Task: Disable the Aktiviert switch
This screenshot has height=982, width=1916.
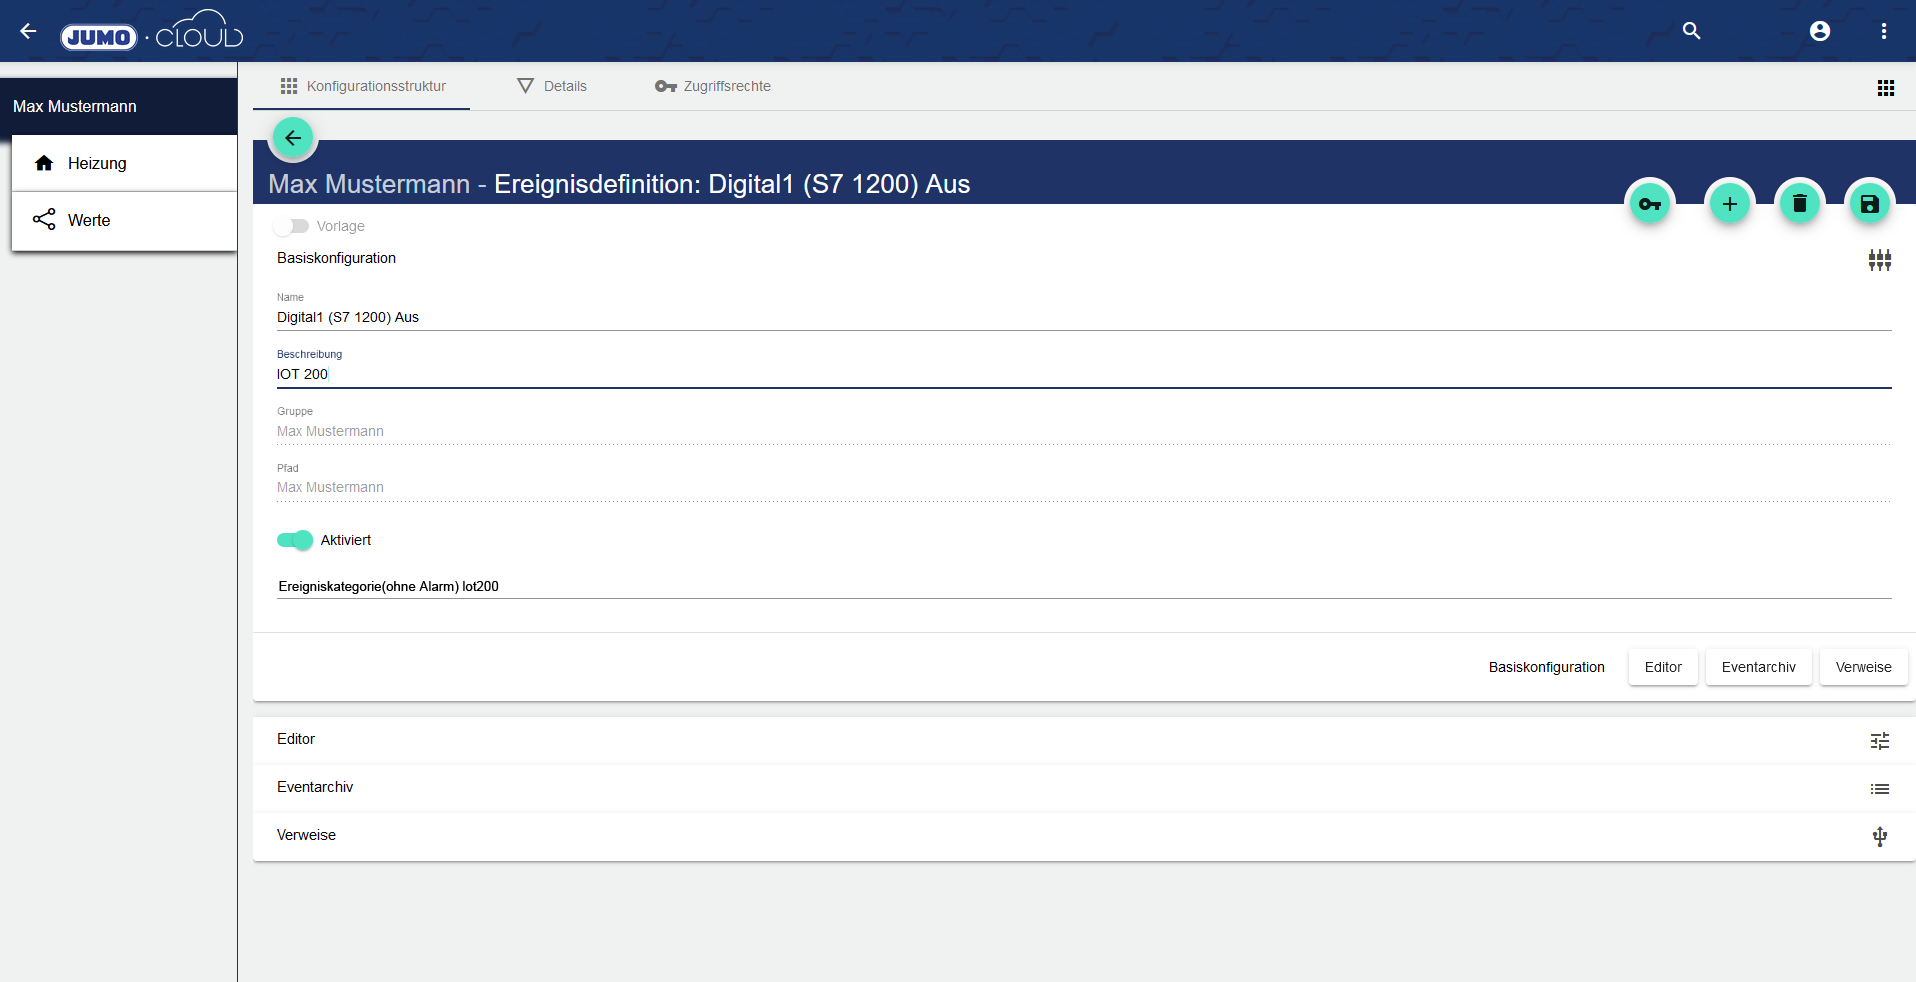Action: (x=295, y=540)
